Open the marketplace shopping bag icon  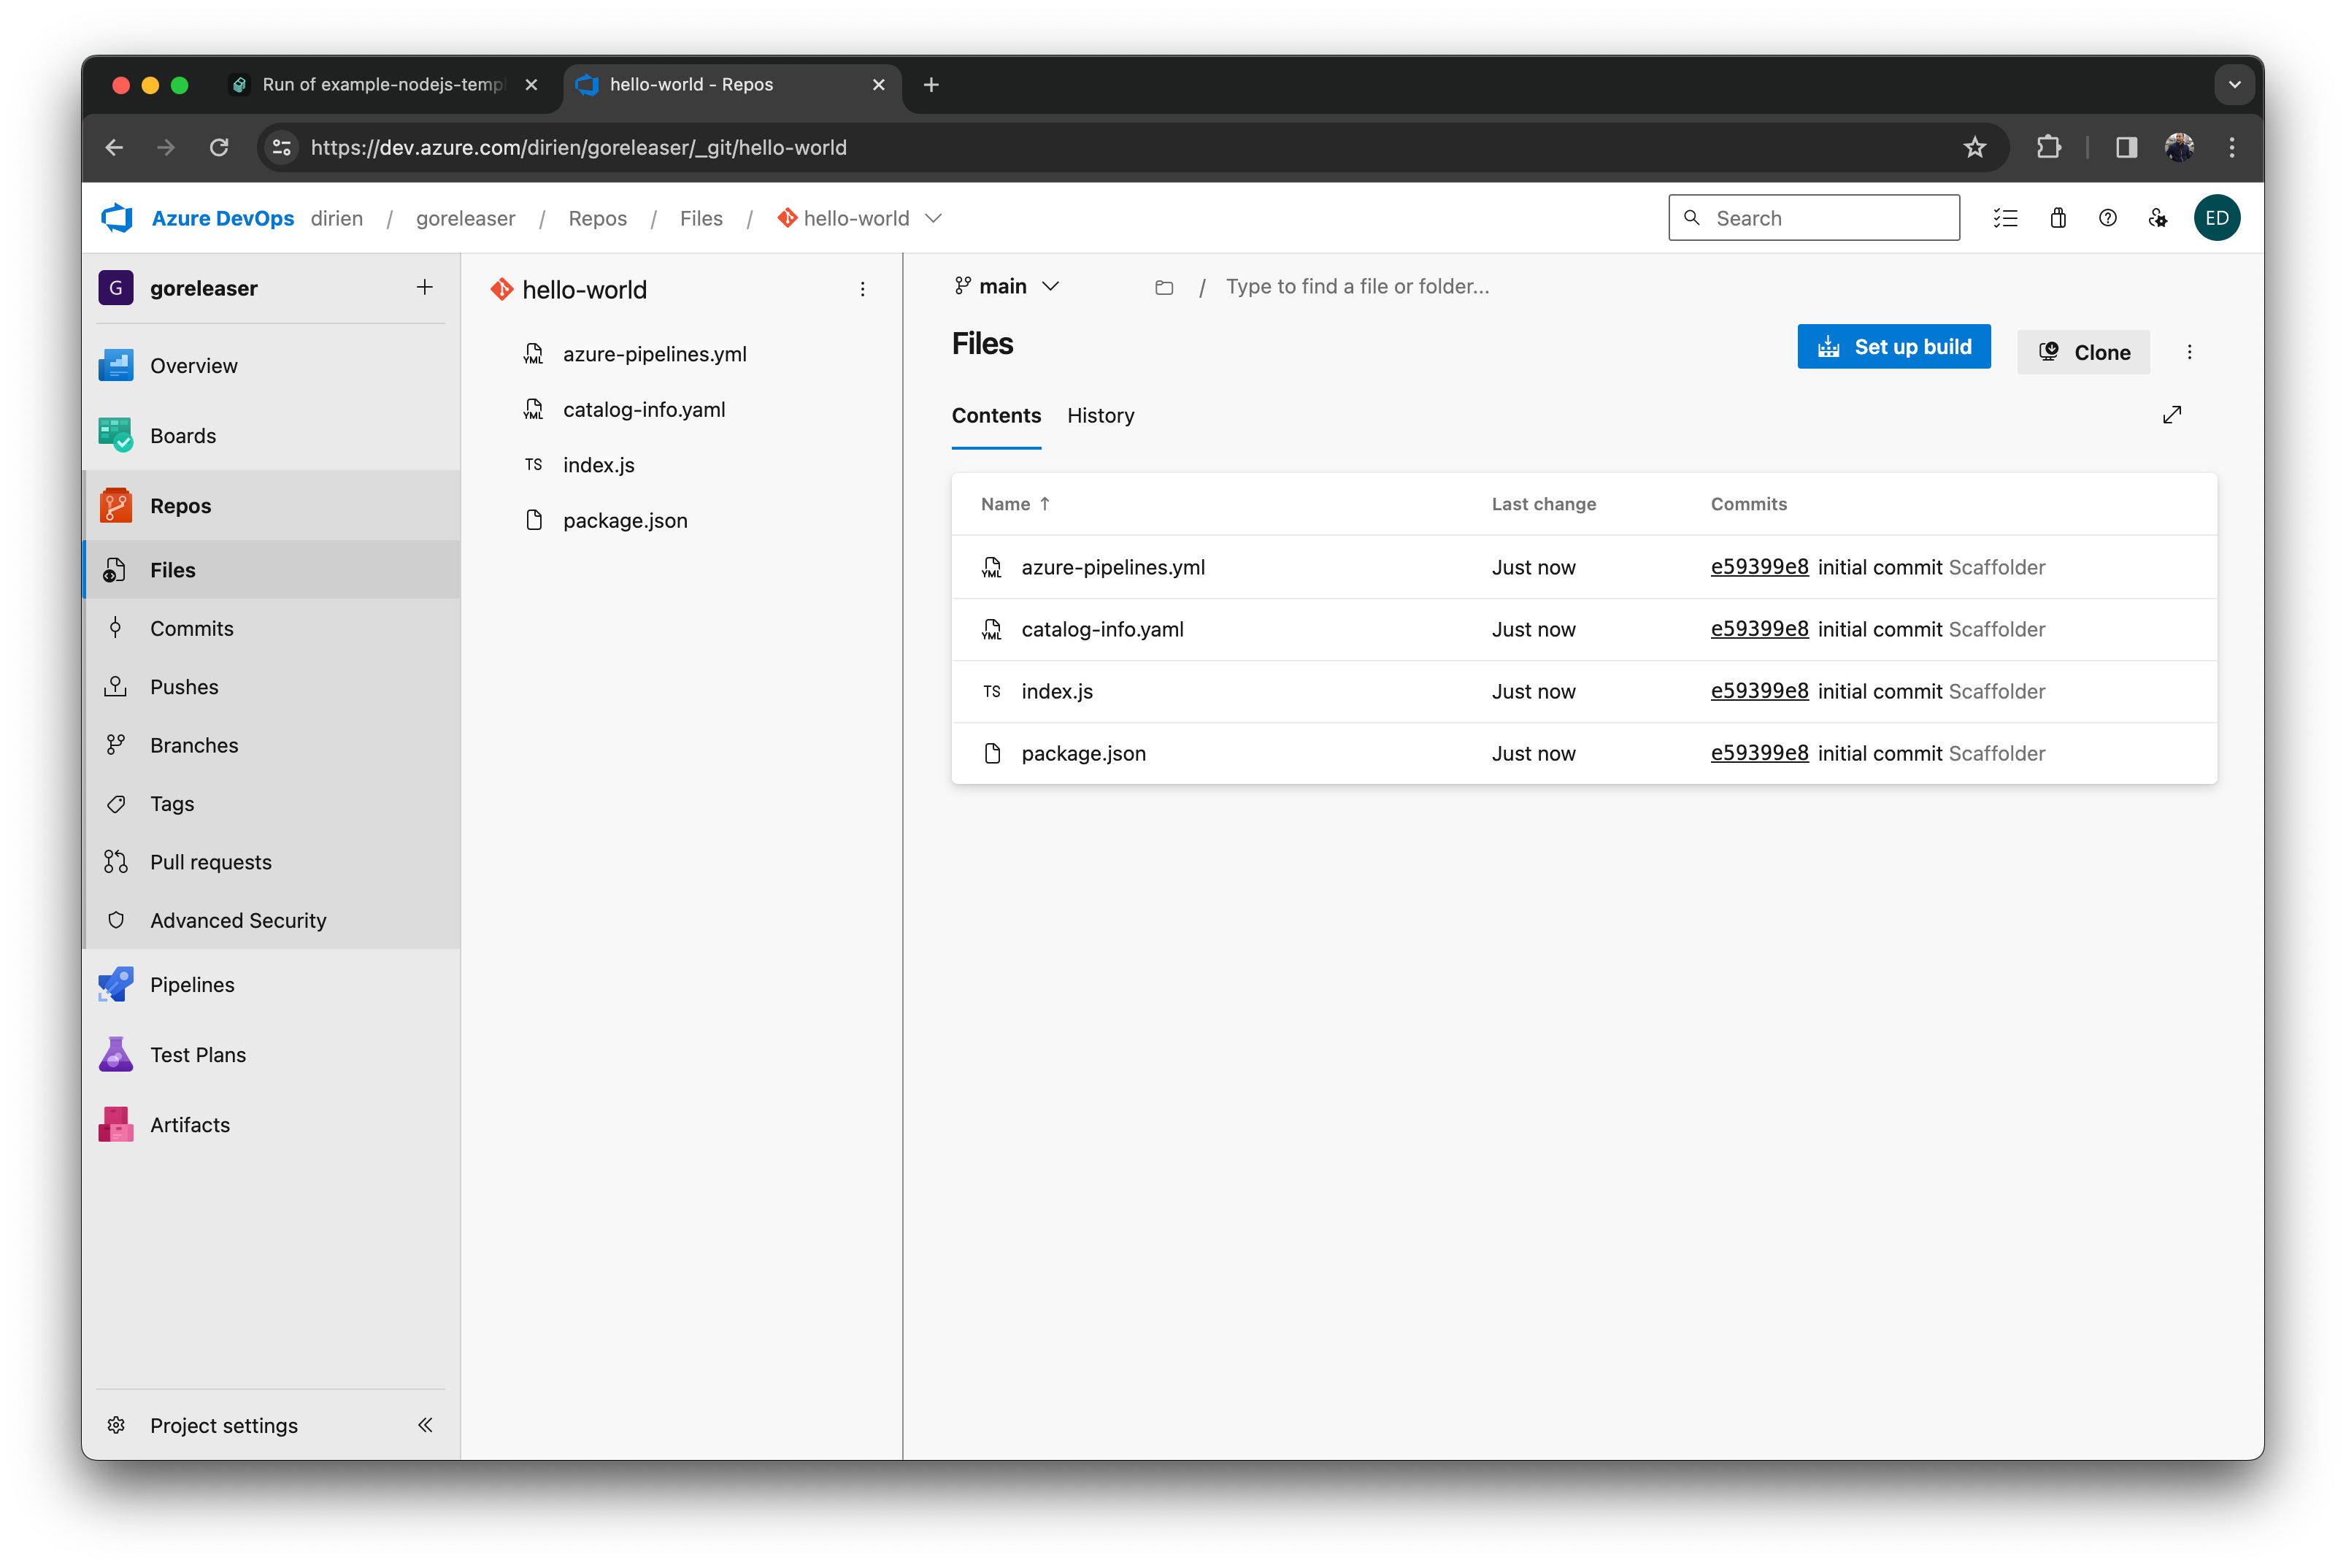tap(2057, 218)
